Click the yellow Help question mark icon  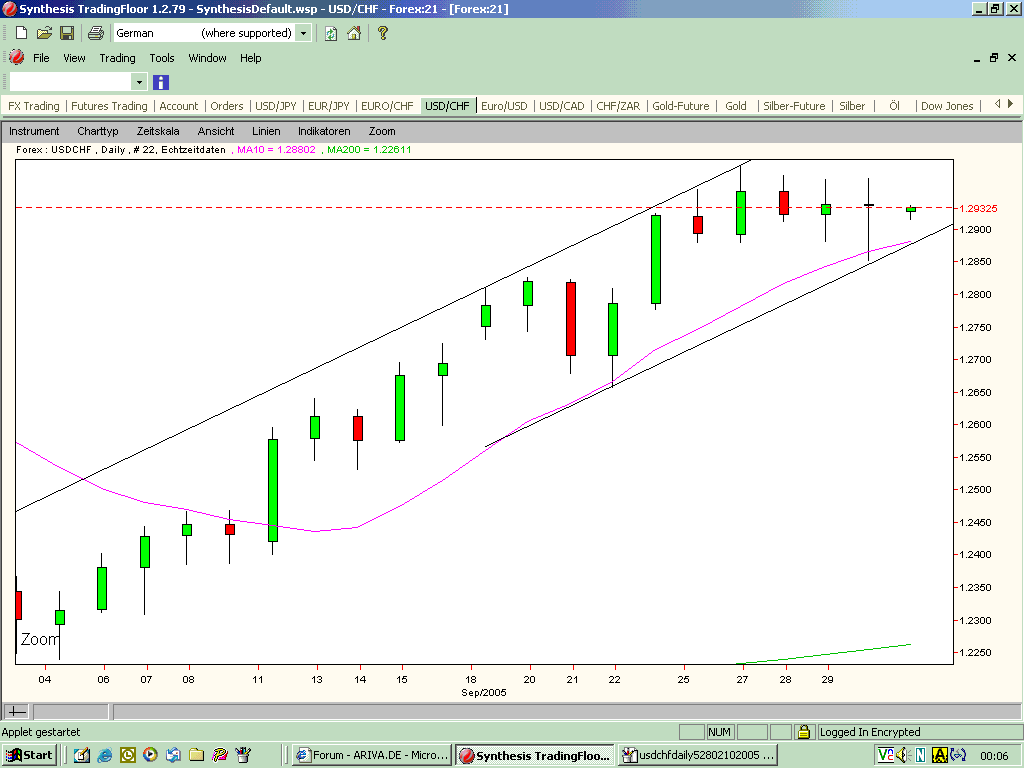383,33
